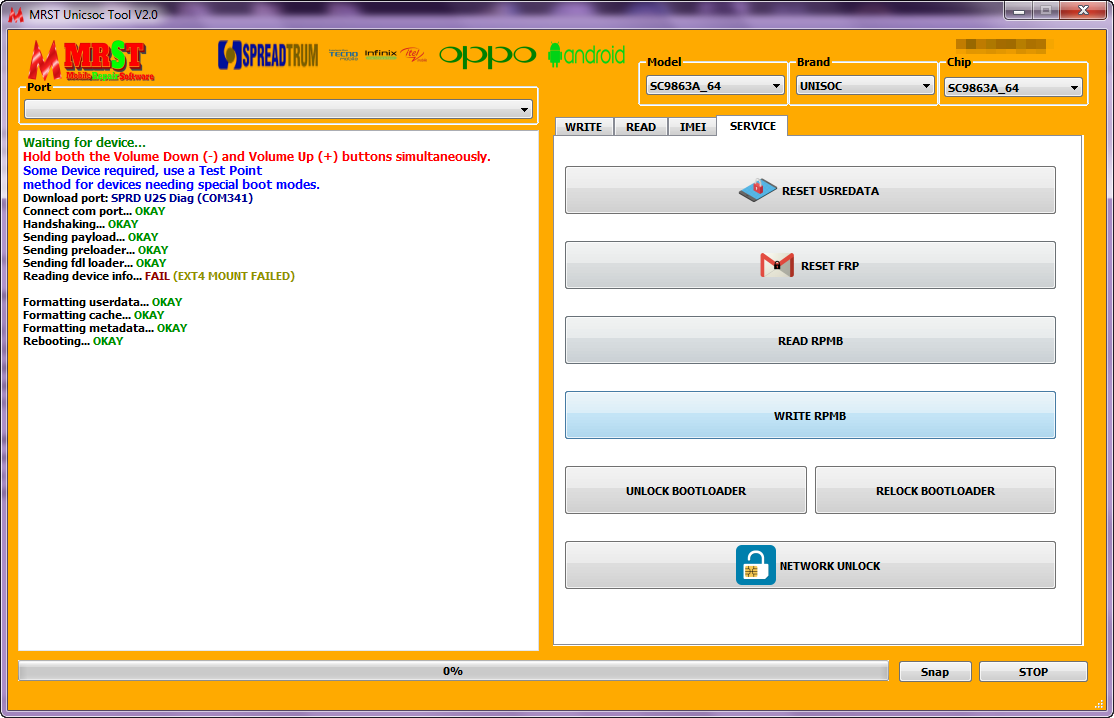
Task: Click the OPPO brand logo
Action: 487,55
